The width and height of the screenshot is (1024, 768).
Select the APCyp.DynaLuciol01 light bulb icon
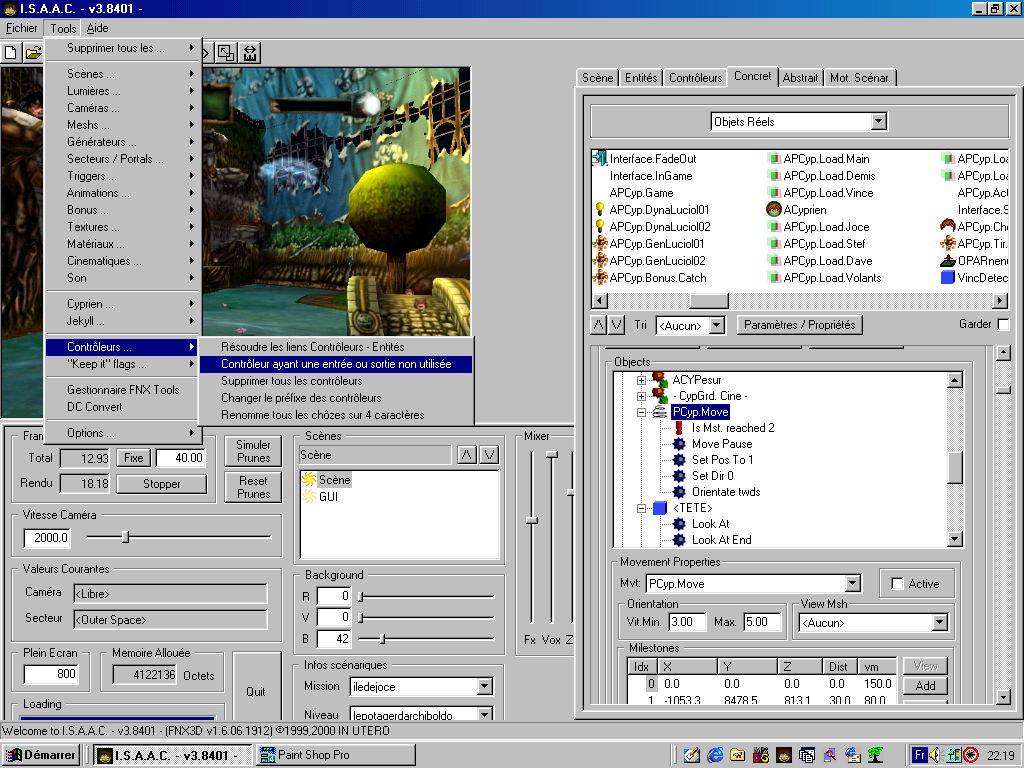(600, 210)
